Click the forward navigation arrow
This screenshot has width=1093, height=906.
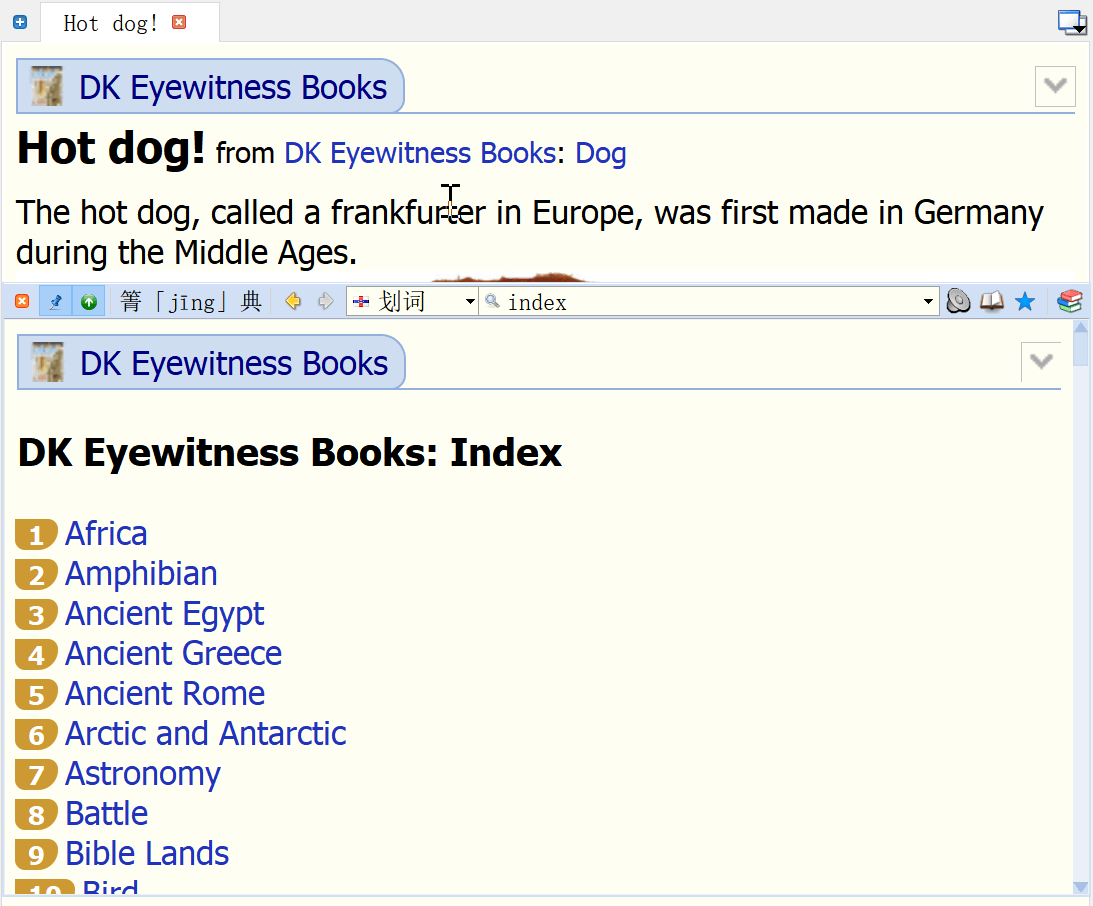click(325, 301)
